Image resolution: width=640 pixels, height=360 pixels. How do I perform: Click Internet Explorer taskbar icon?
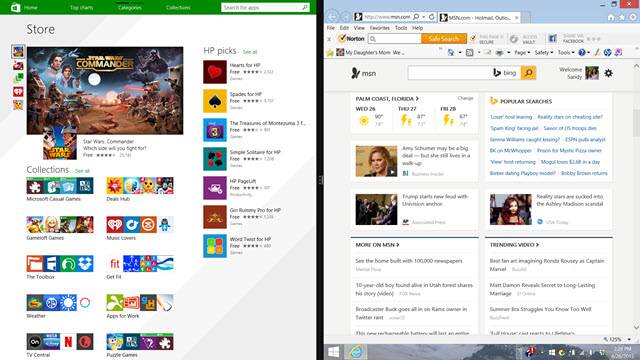(356, 352)
